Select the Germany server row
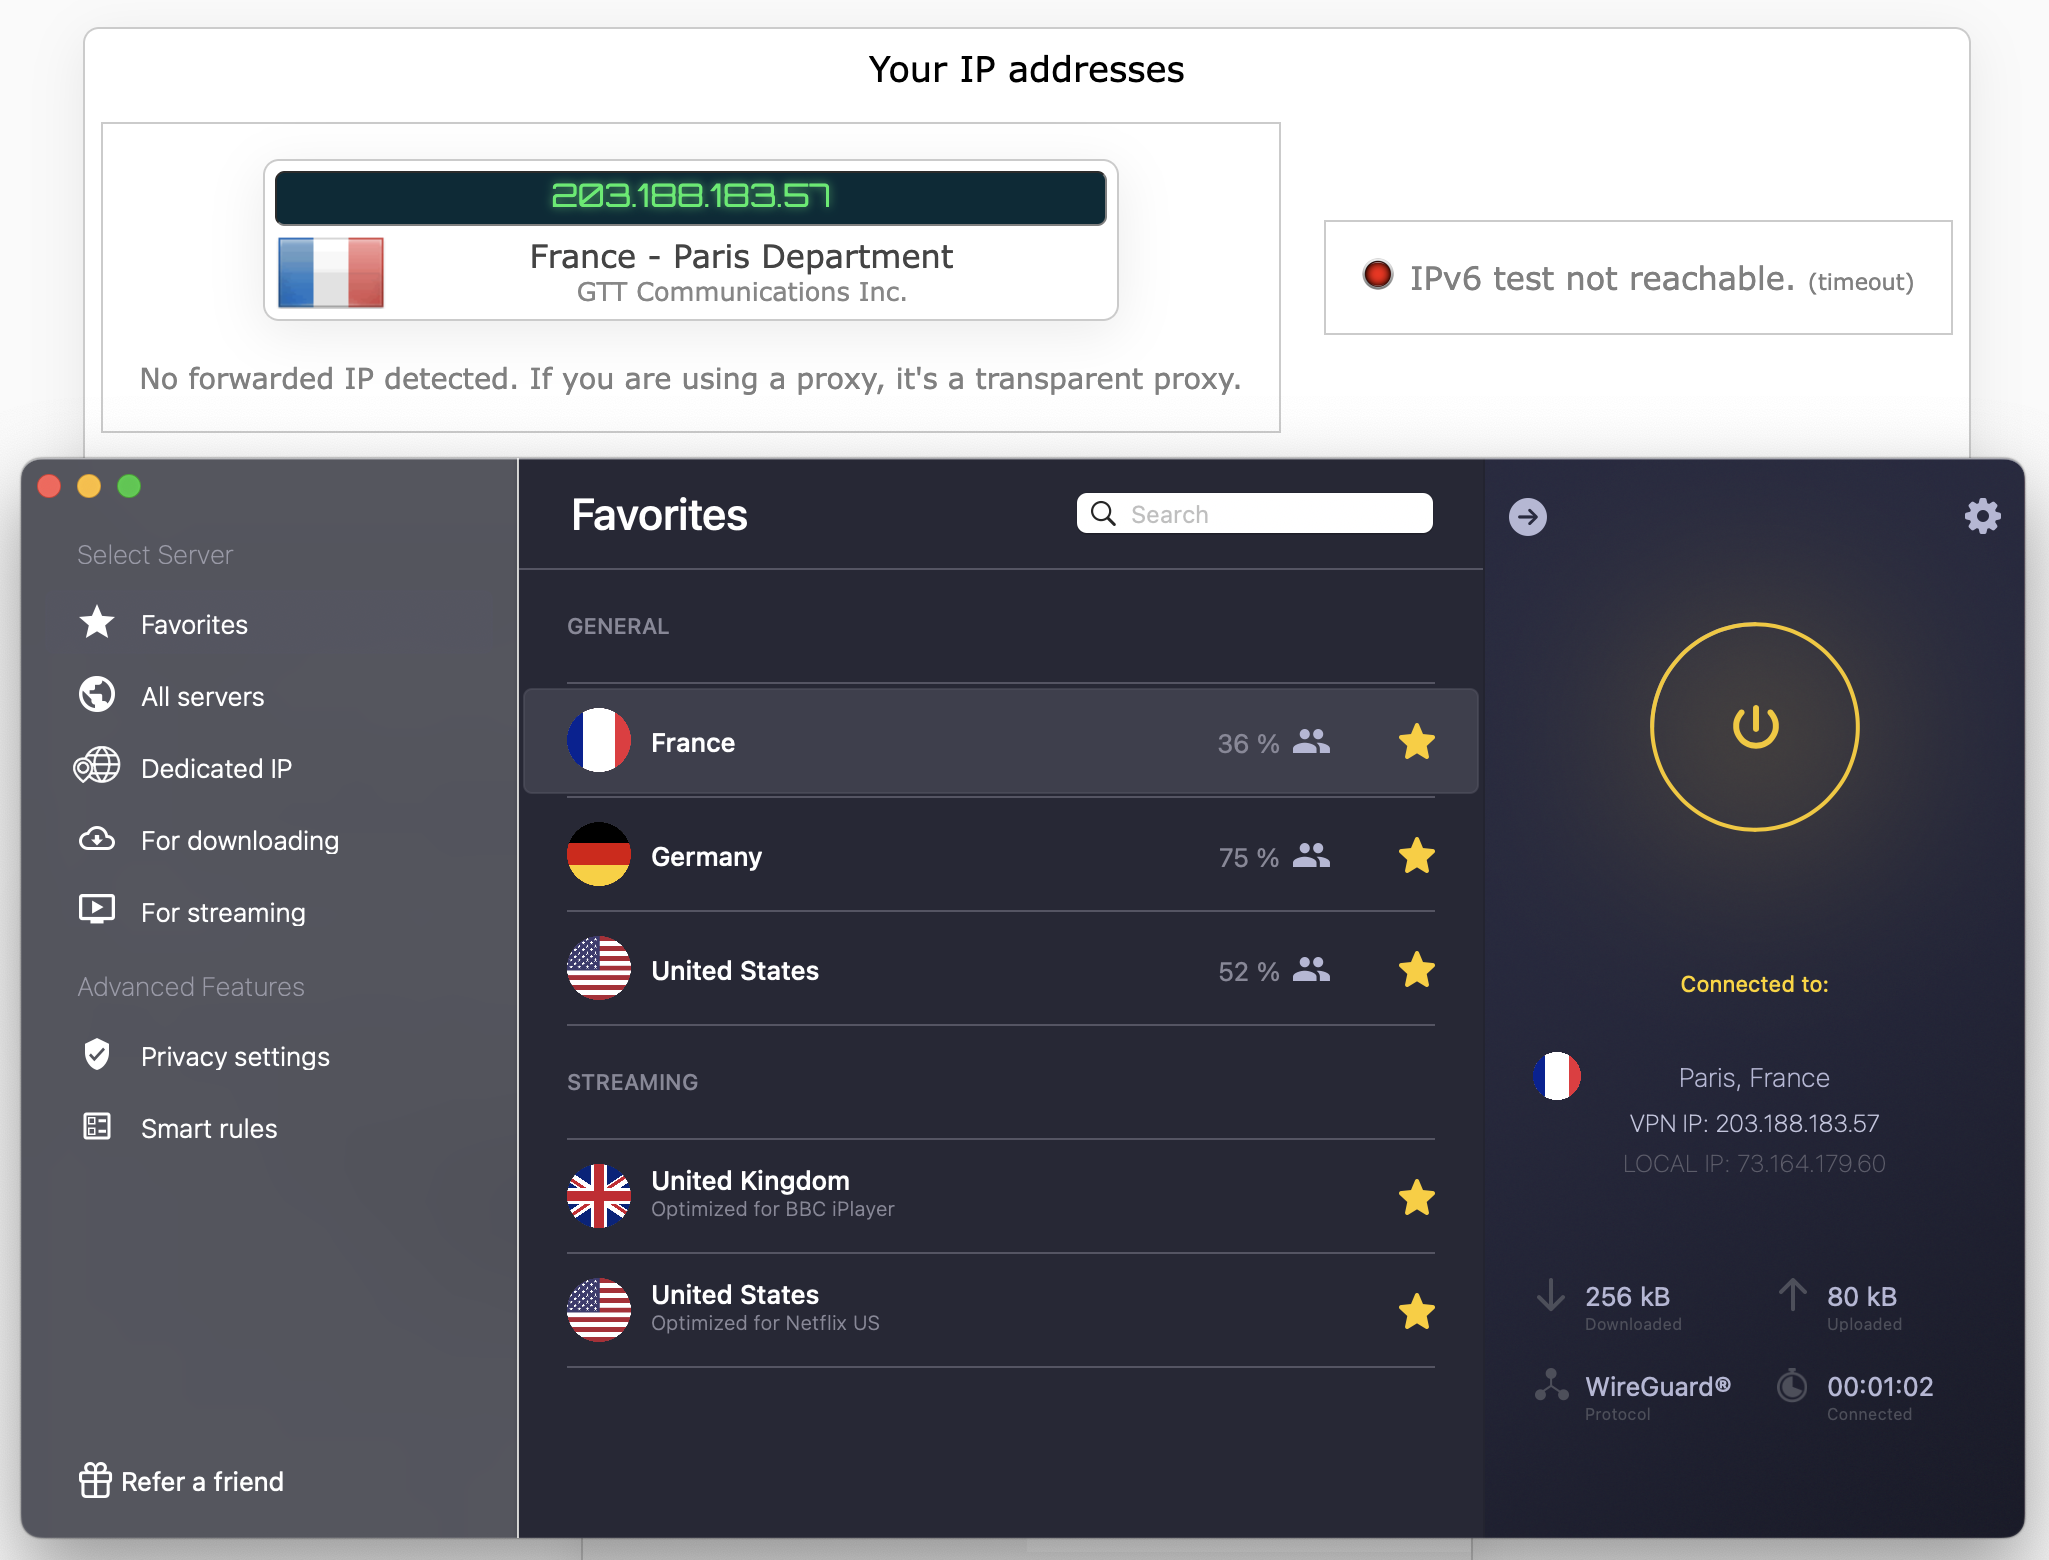2049x1560 pixels. point(900,857)
